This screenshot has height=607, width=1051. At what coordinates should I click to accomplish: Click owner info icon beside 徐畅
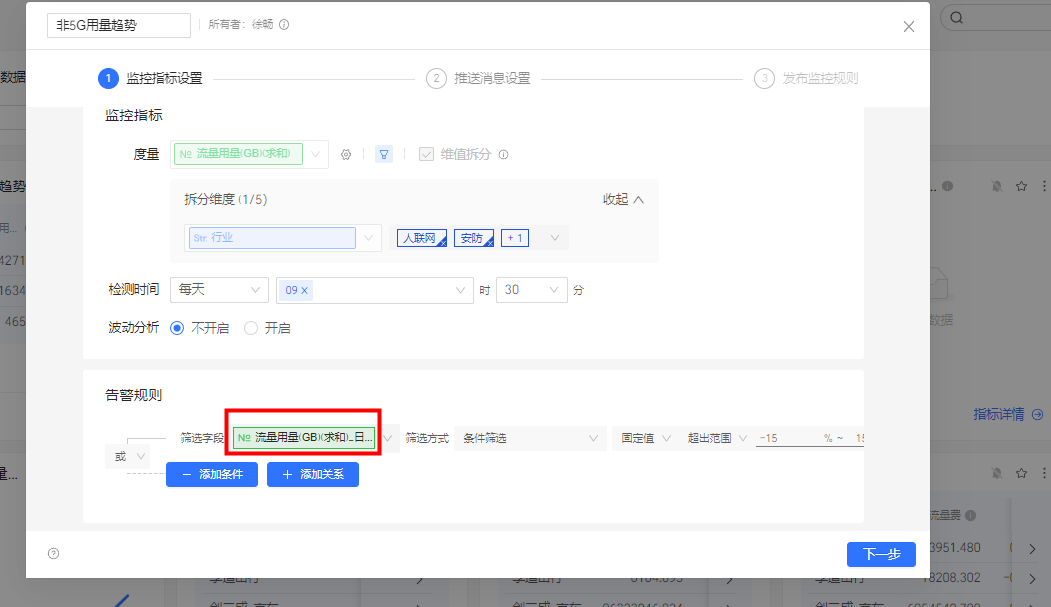[284, 26]
